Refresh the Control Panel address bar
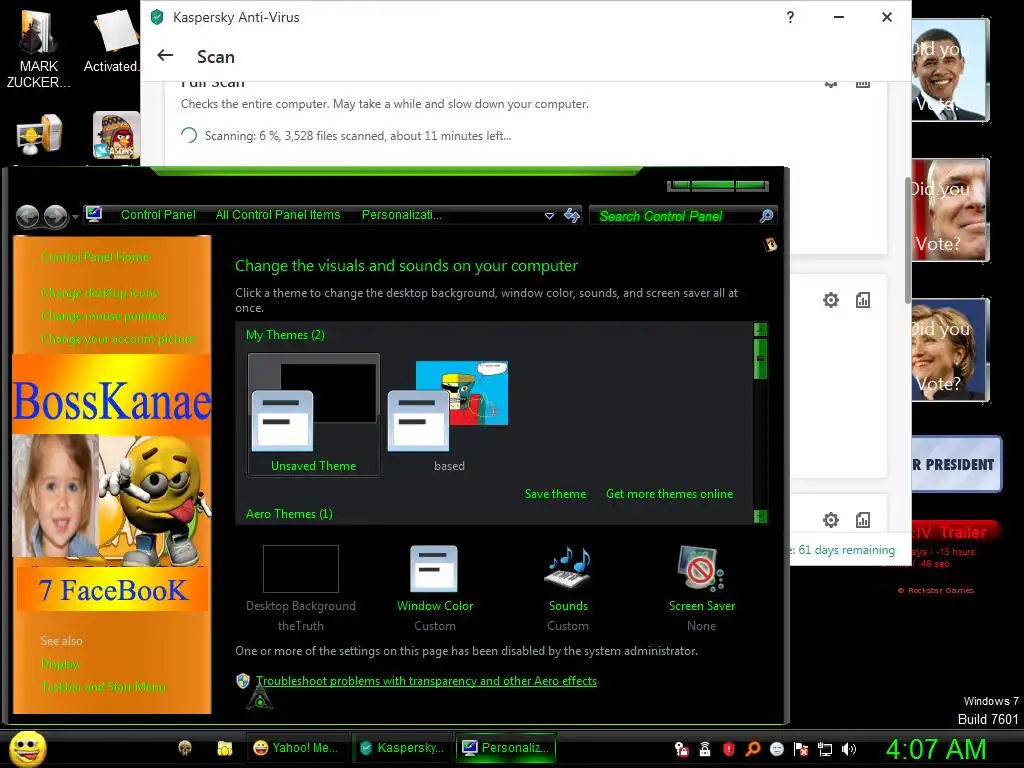This screenshot has height=768, width=1024. 572,216
